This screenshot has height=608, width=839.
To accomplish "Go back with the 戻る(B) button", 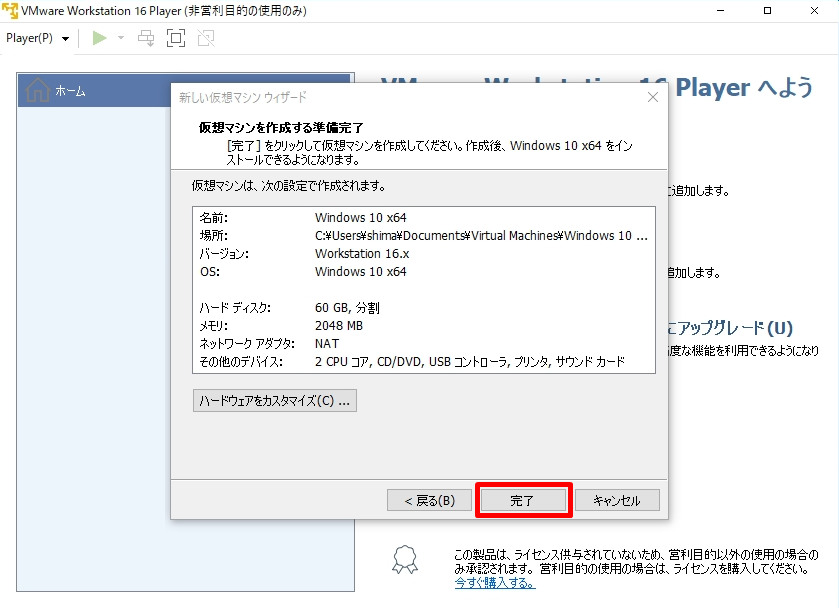I will point(429,500).
